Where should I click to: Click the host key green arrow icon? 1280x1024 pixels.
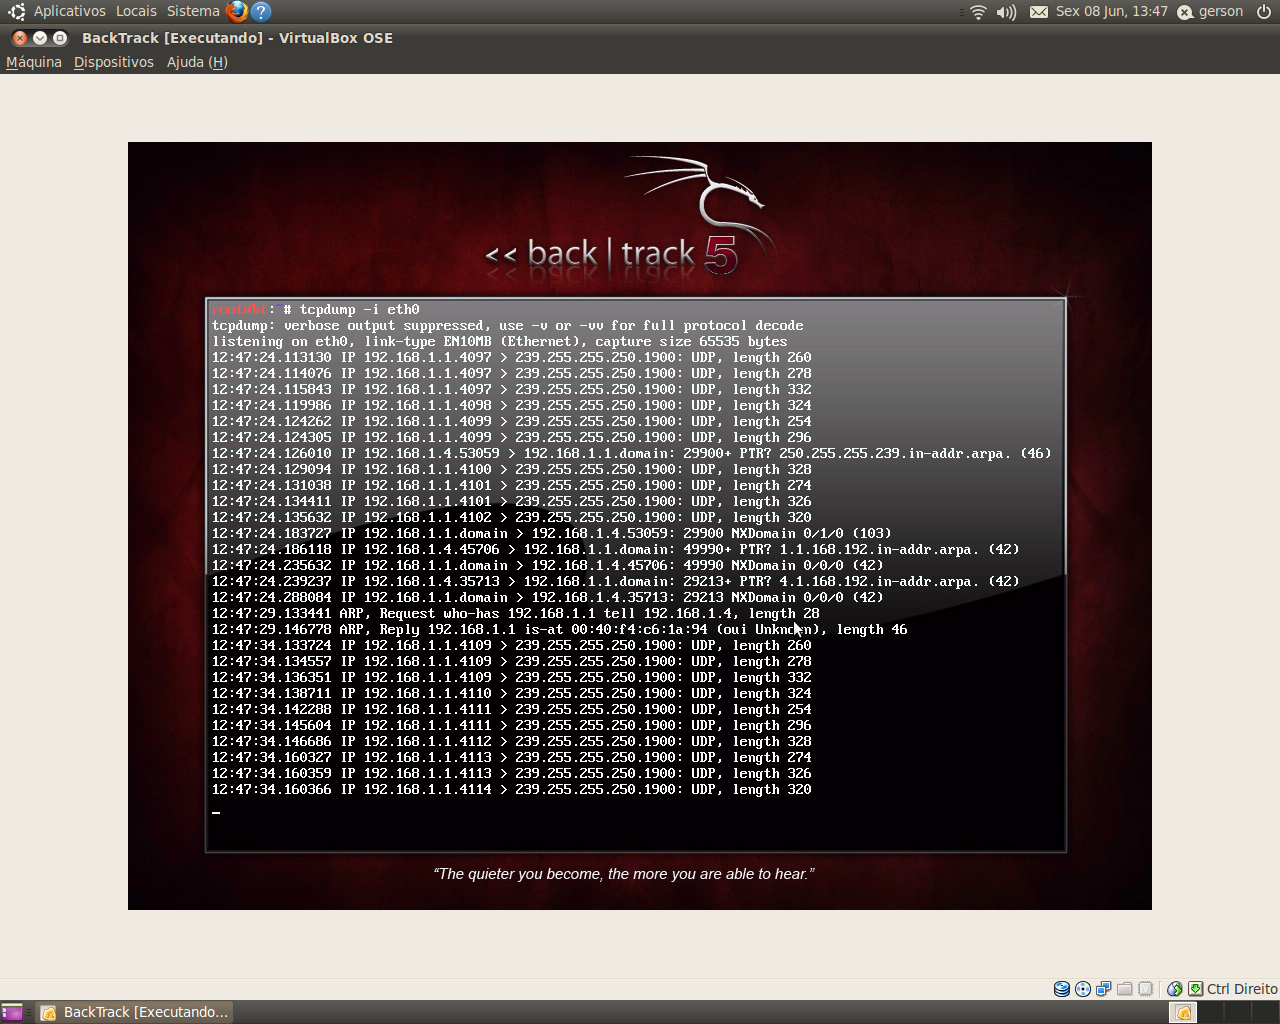click(1196, 989)
